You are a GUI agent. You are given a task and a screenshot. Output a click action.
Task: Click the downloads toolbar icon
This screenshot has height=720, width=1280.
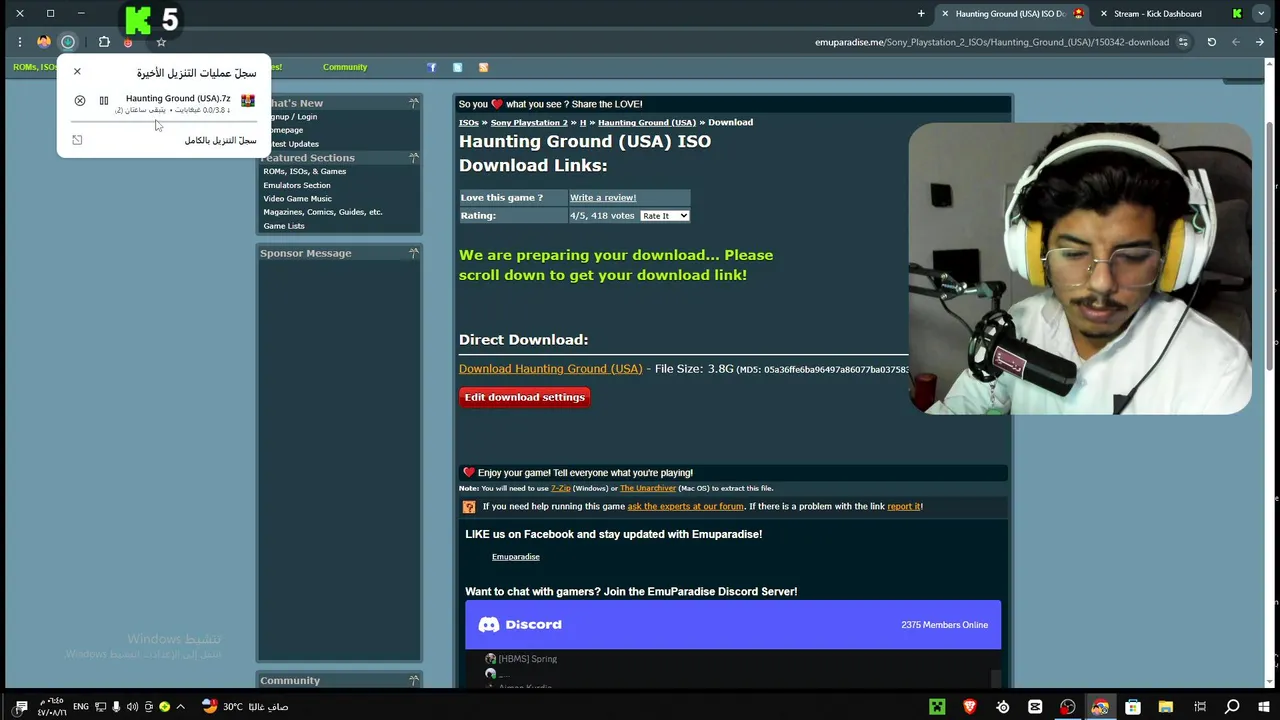pos(68,42)
